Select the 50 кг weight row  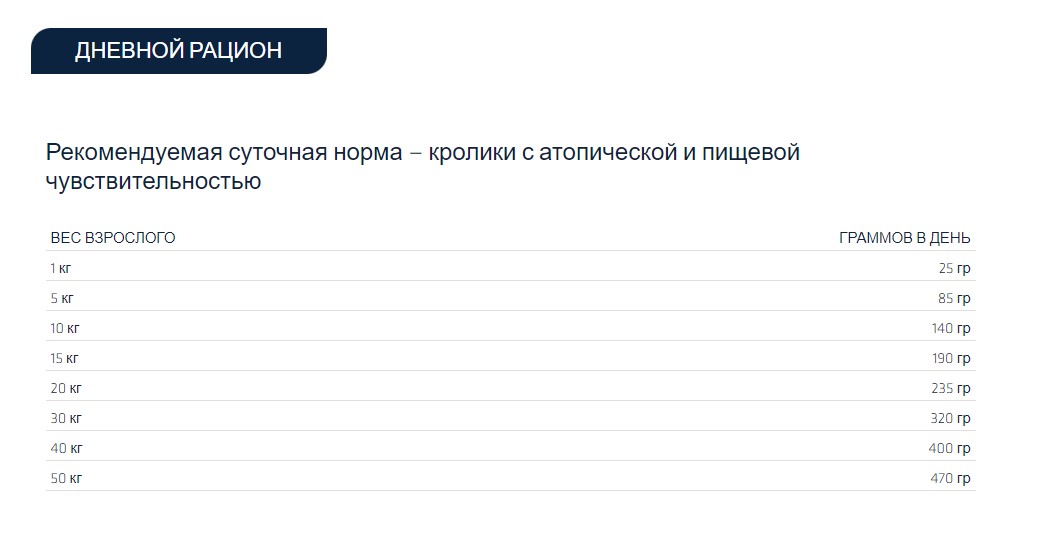click(x=511, y=476)
